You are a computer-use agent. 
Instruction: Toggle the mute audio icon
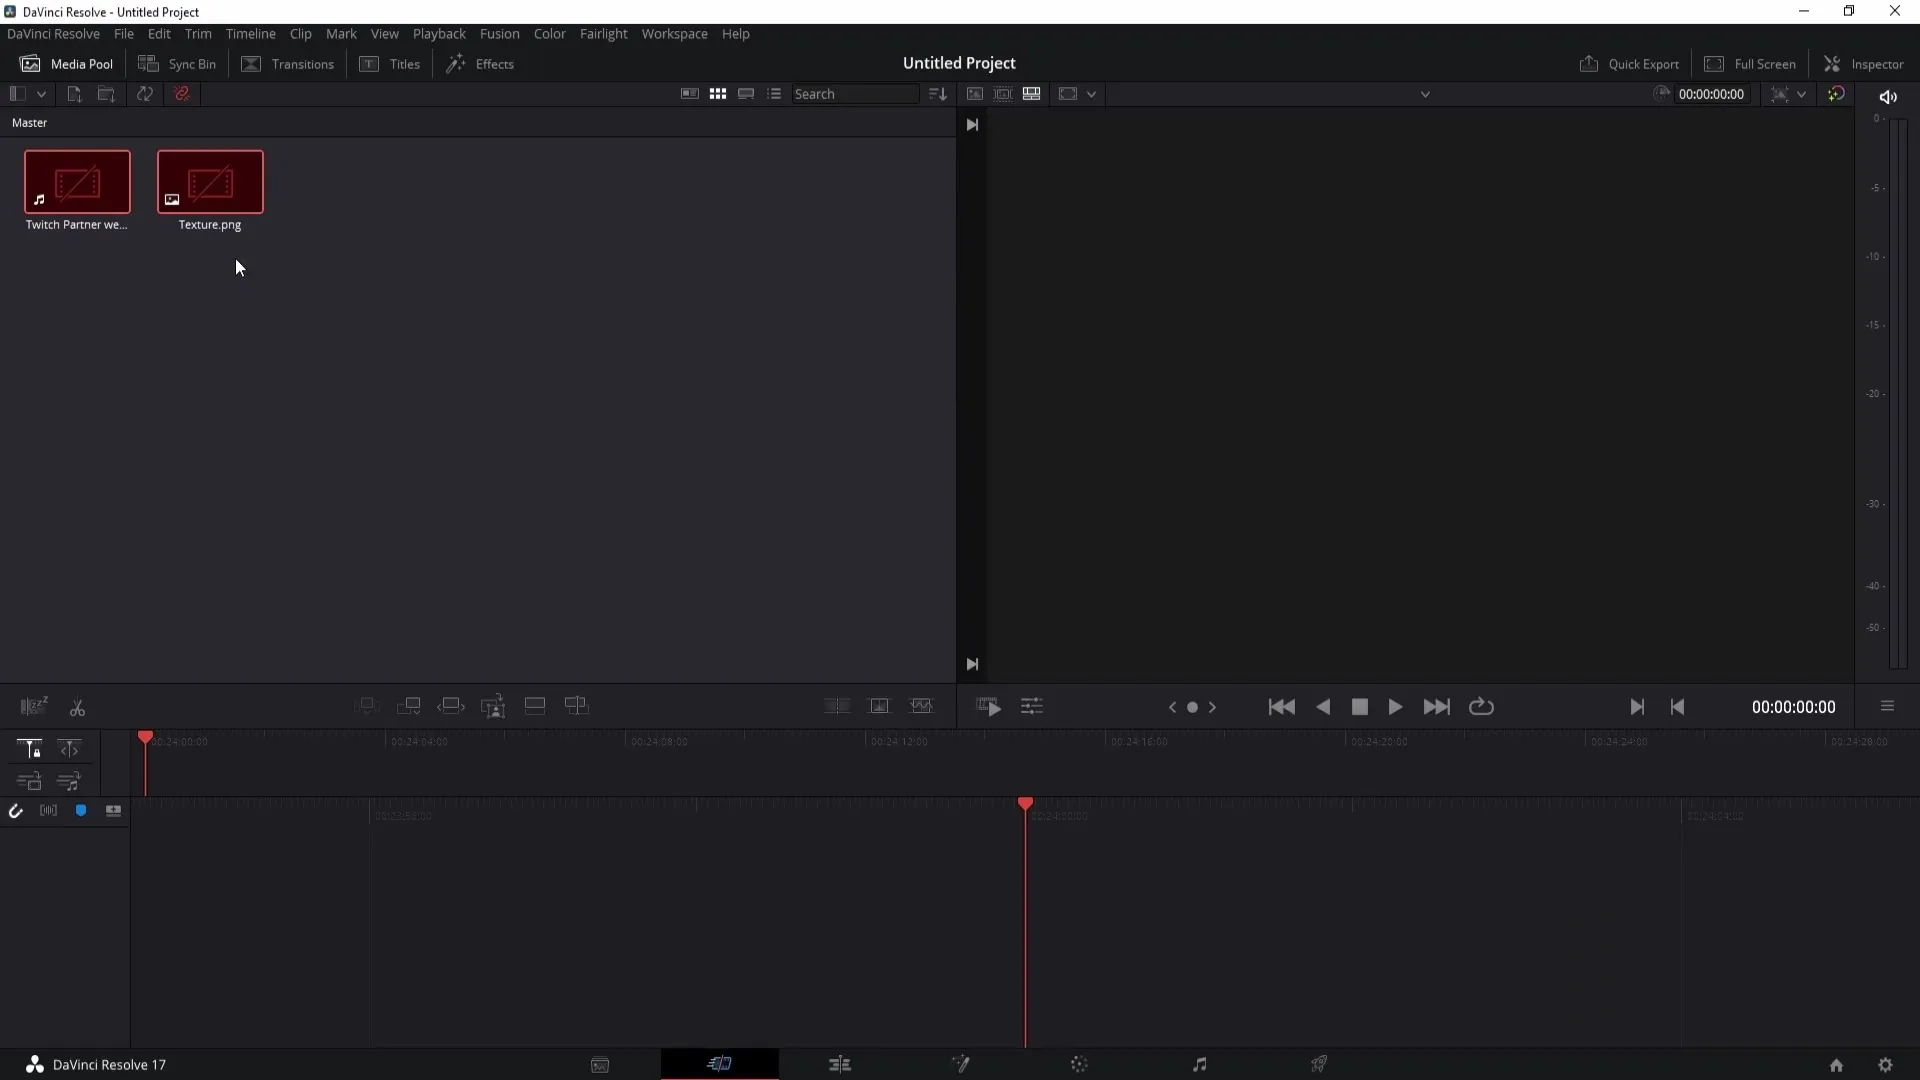coord(1888,92)
